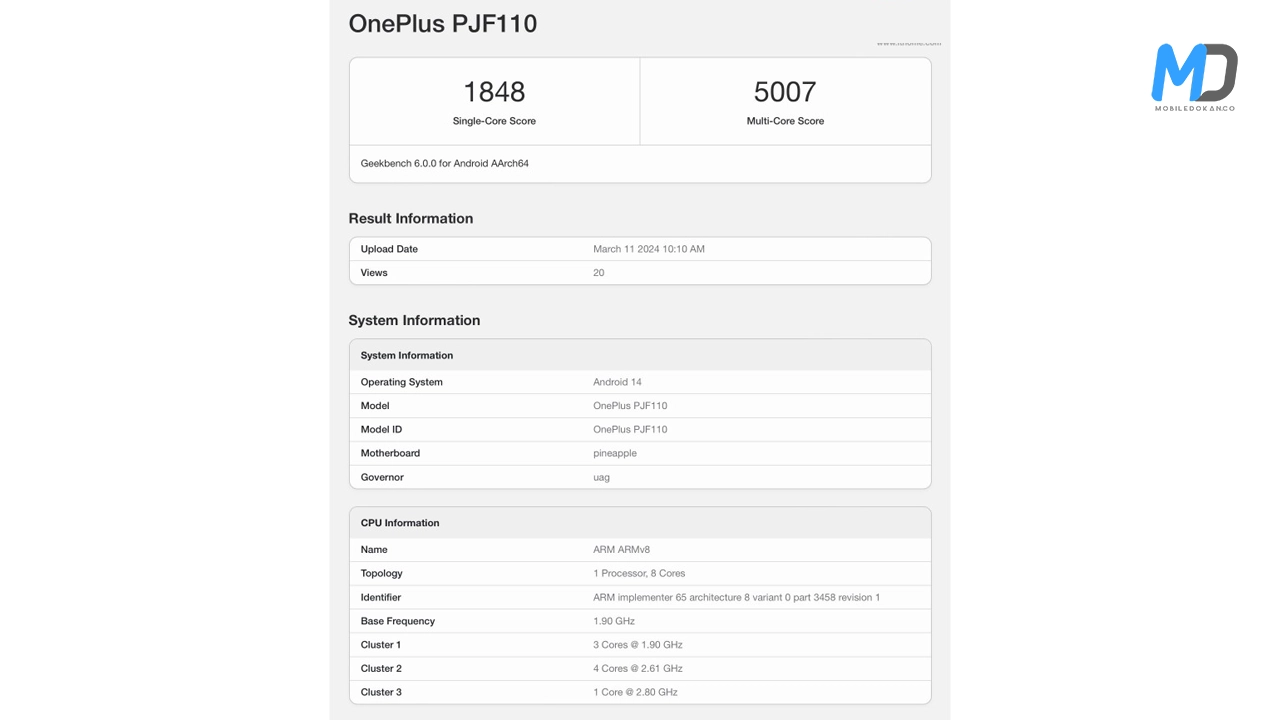Image resolution: width=1280 pixels, height=720 pixels.
Task: Select the 1848 single-core score
Action: [494, 92]
